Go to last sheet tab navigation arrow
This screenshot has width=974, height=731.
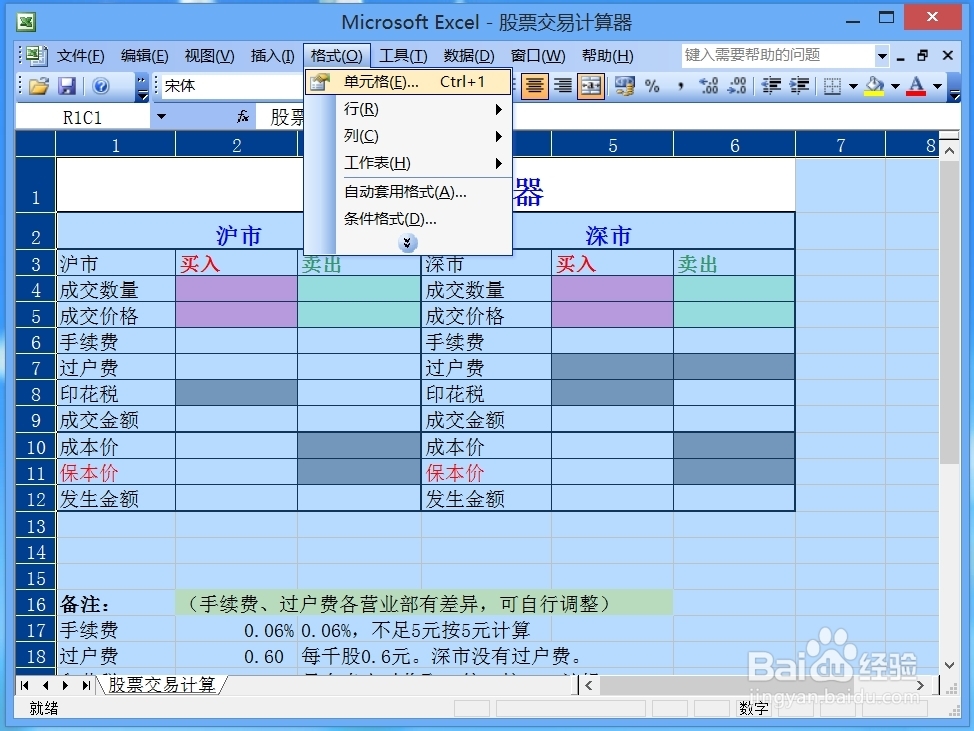(x=86, y=685)
